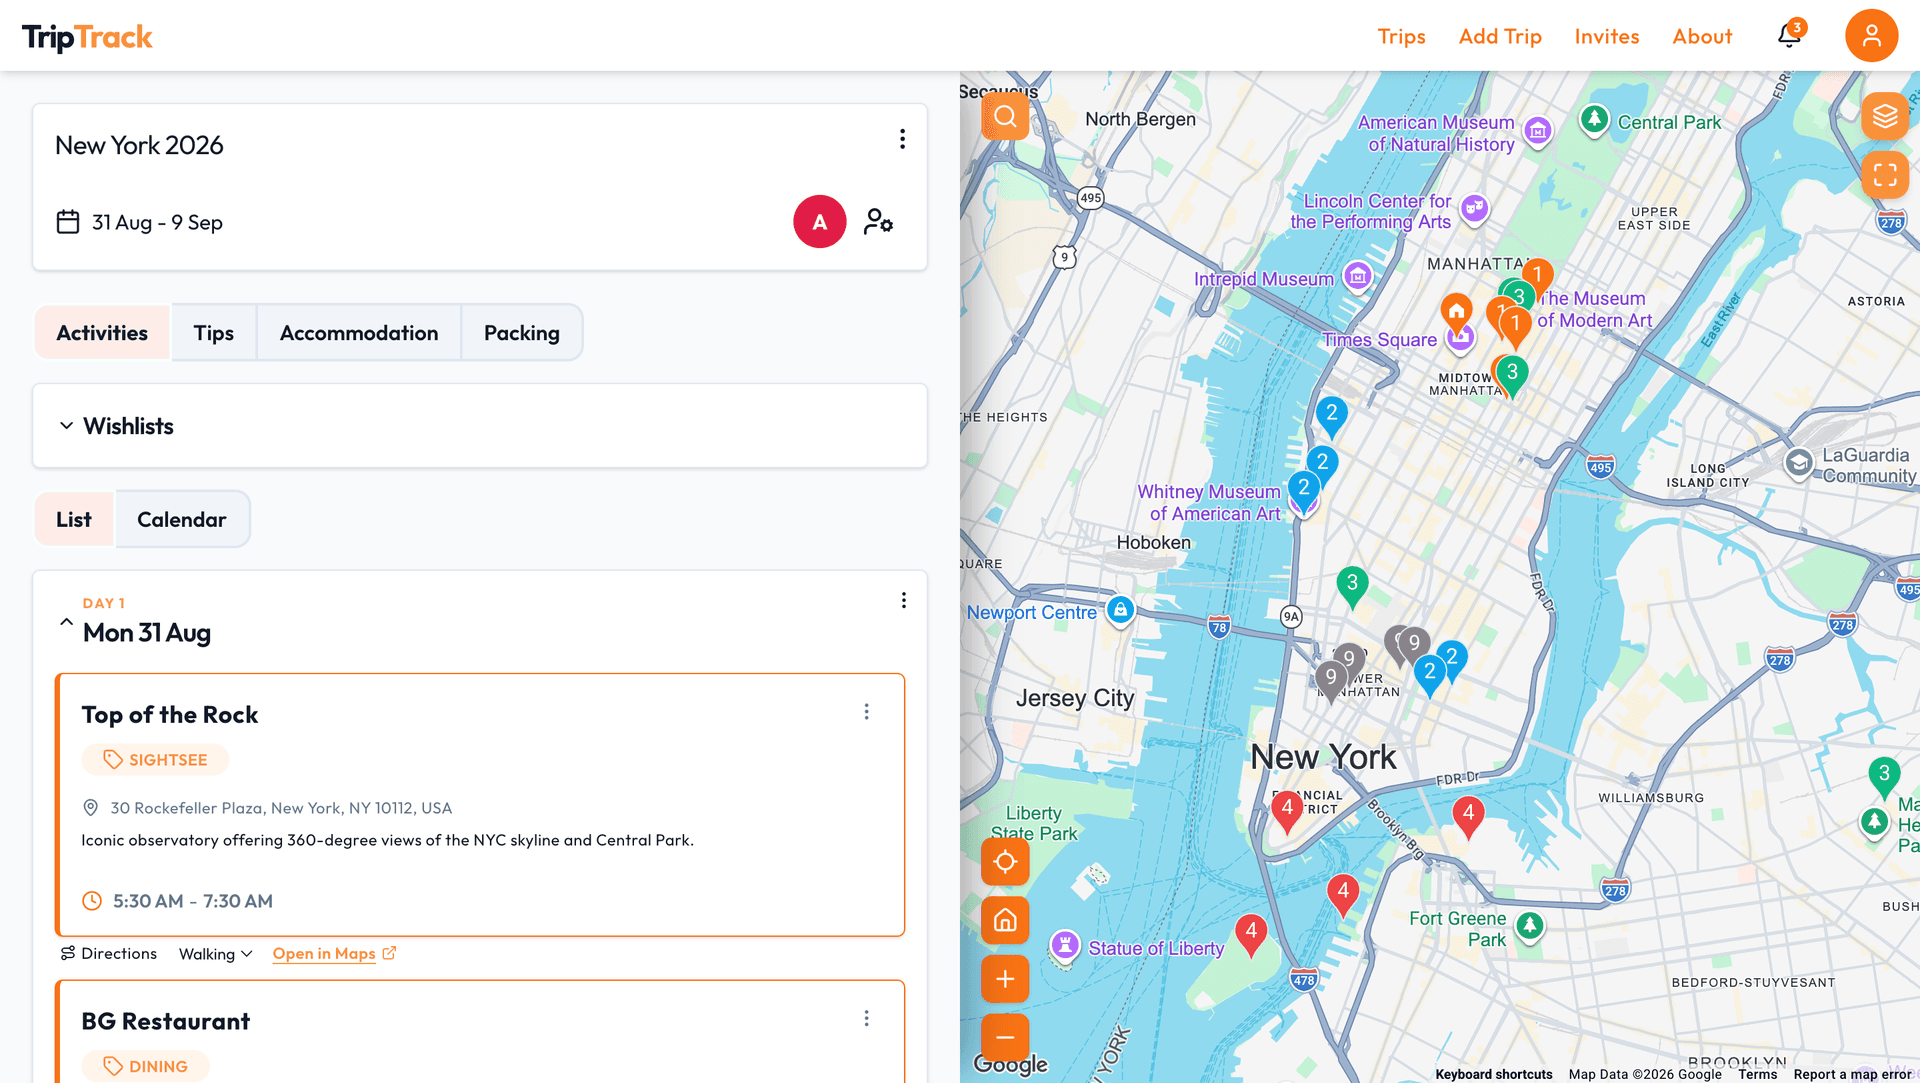Open the user profile avatar menu
This screenshot has width=1920, height=1083.
(x=1871, y=36)
